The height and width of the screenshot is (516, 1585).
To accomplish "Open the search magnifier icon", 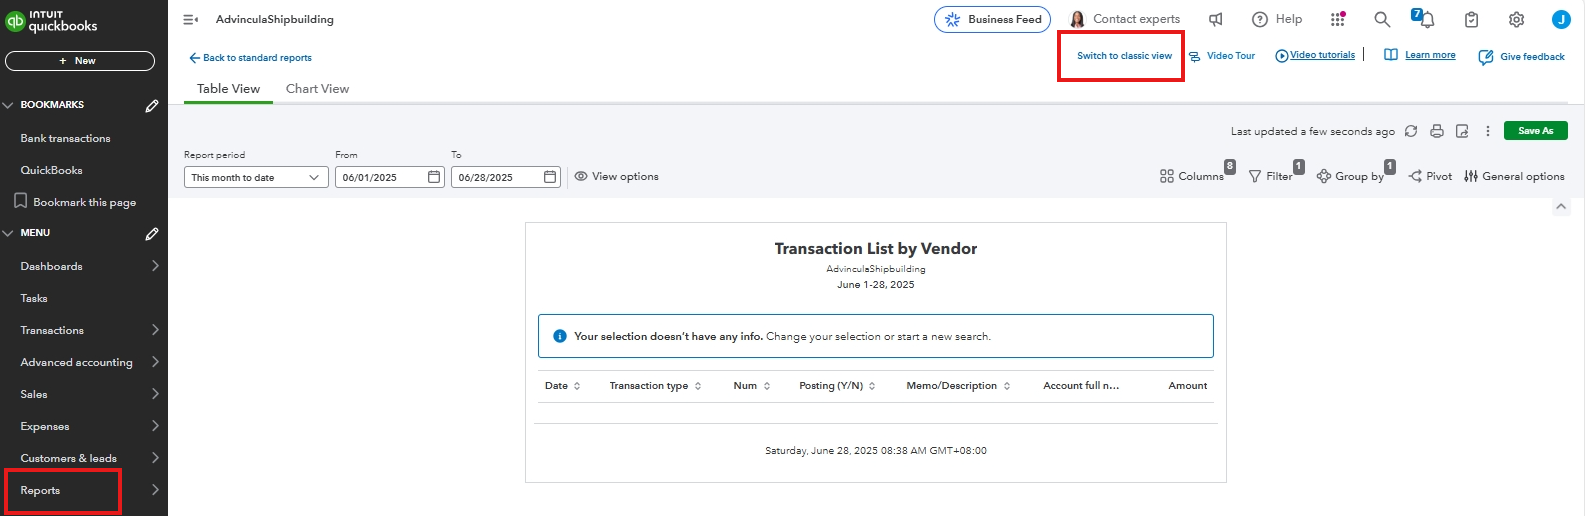I will pyautogui.click(x=1382, y=19).
